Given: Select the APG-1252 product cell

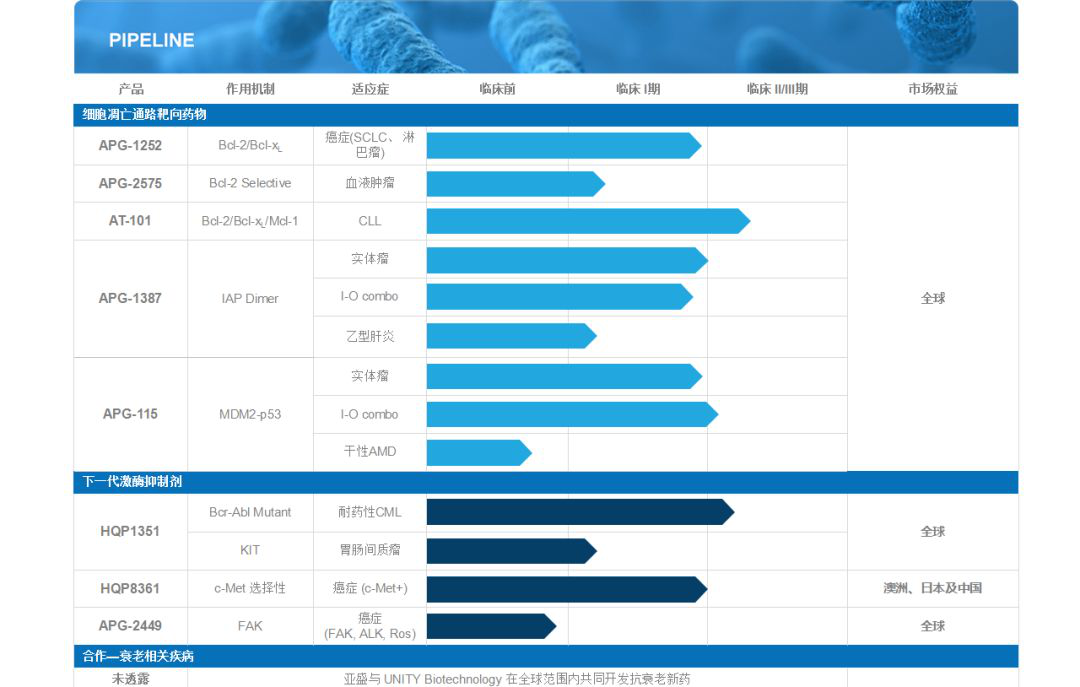Looking at the screenshot, I should 130,145.
